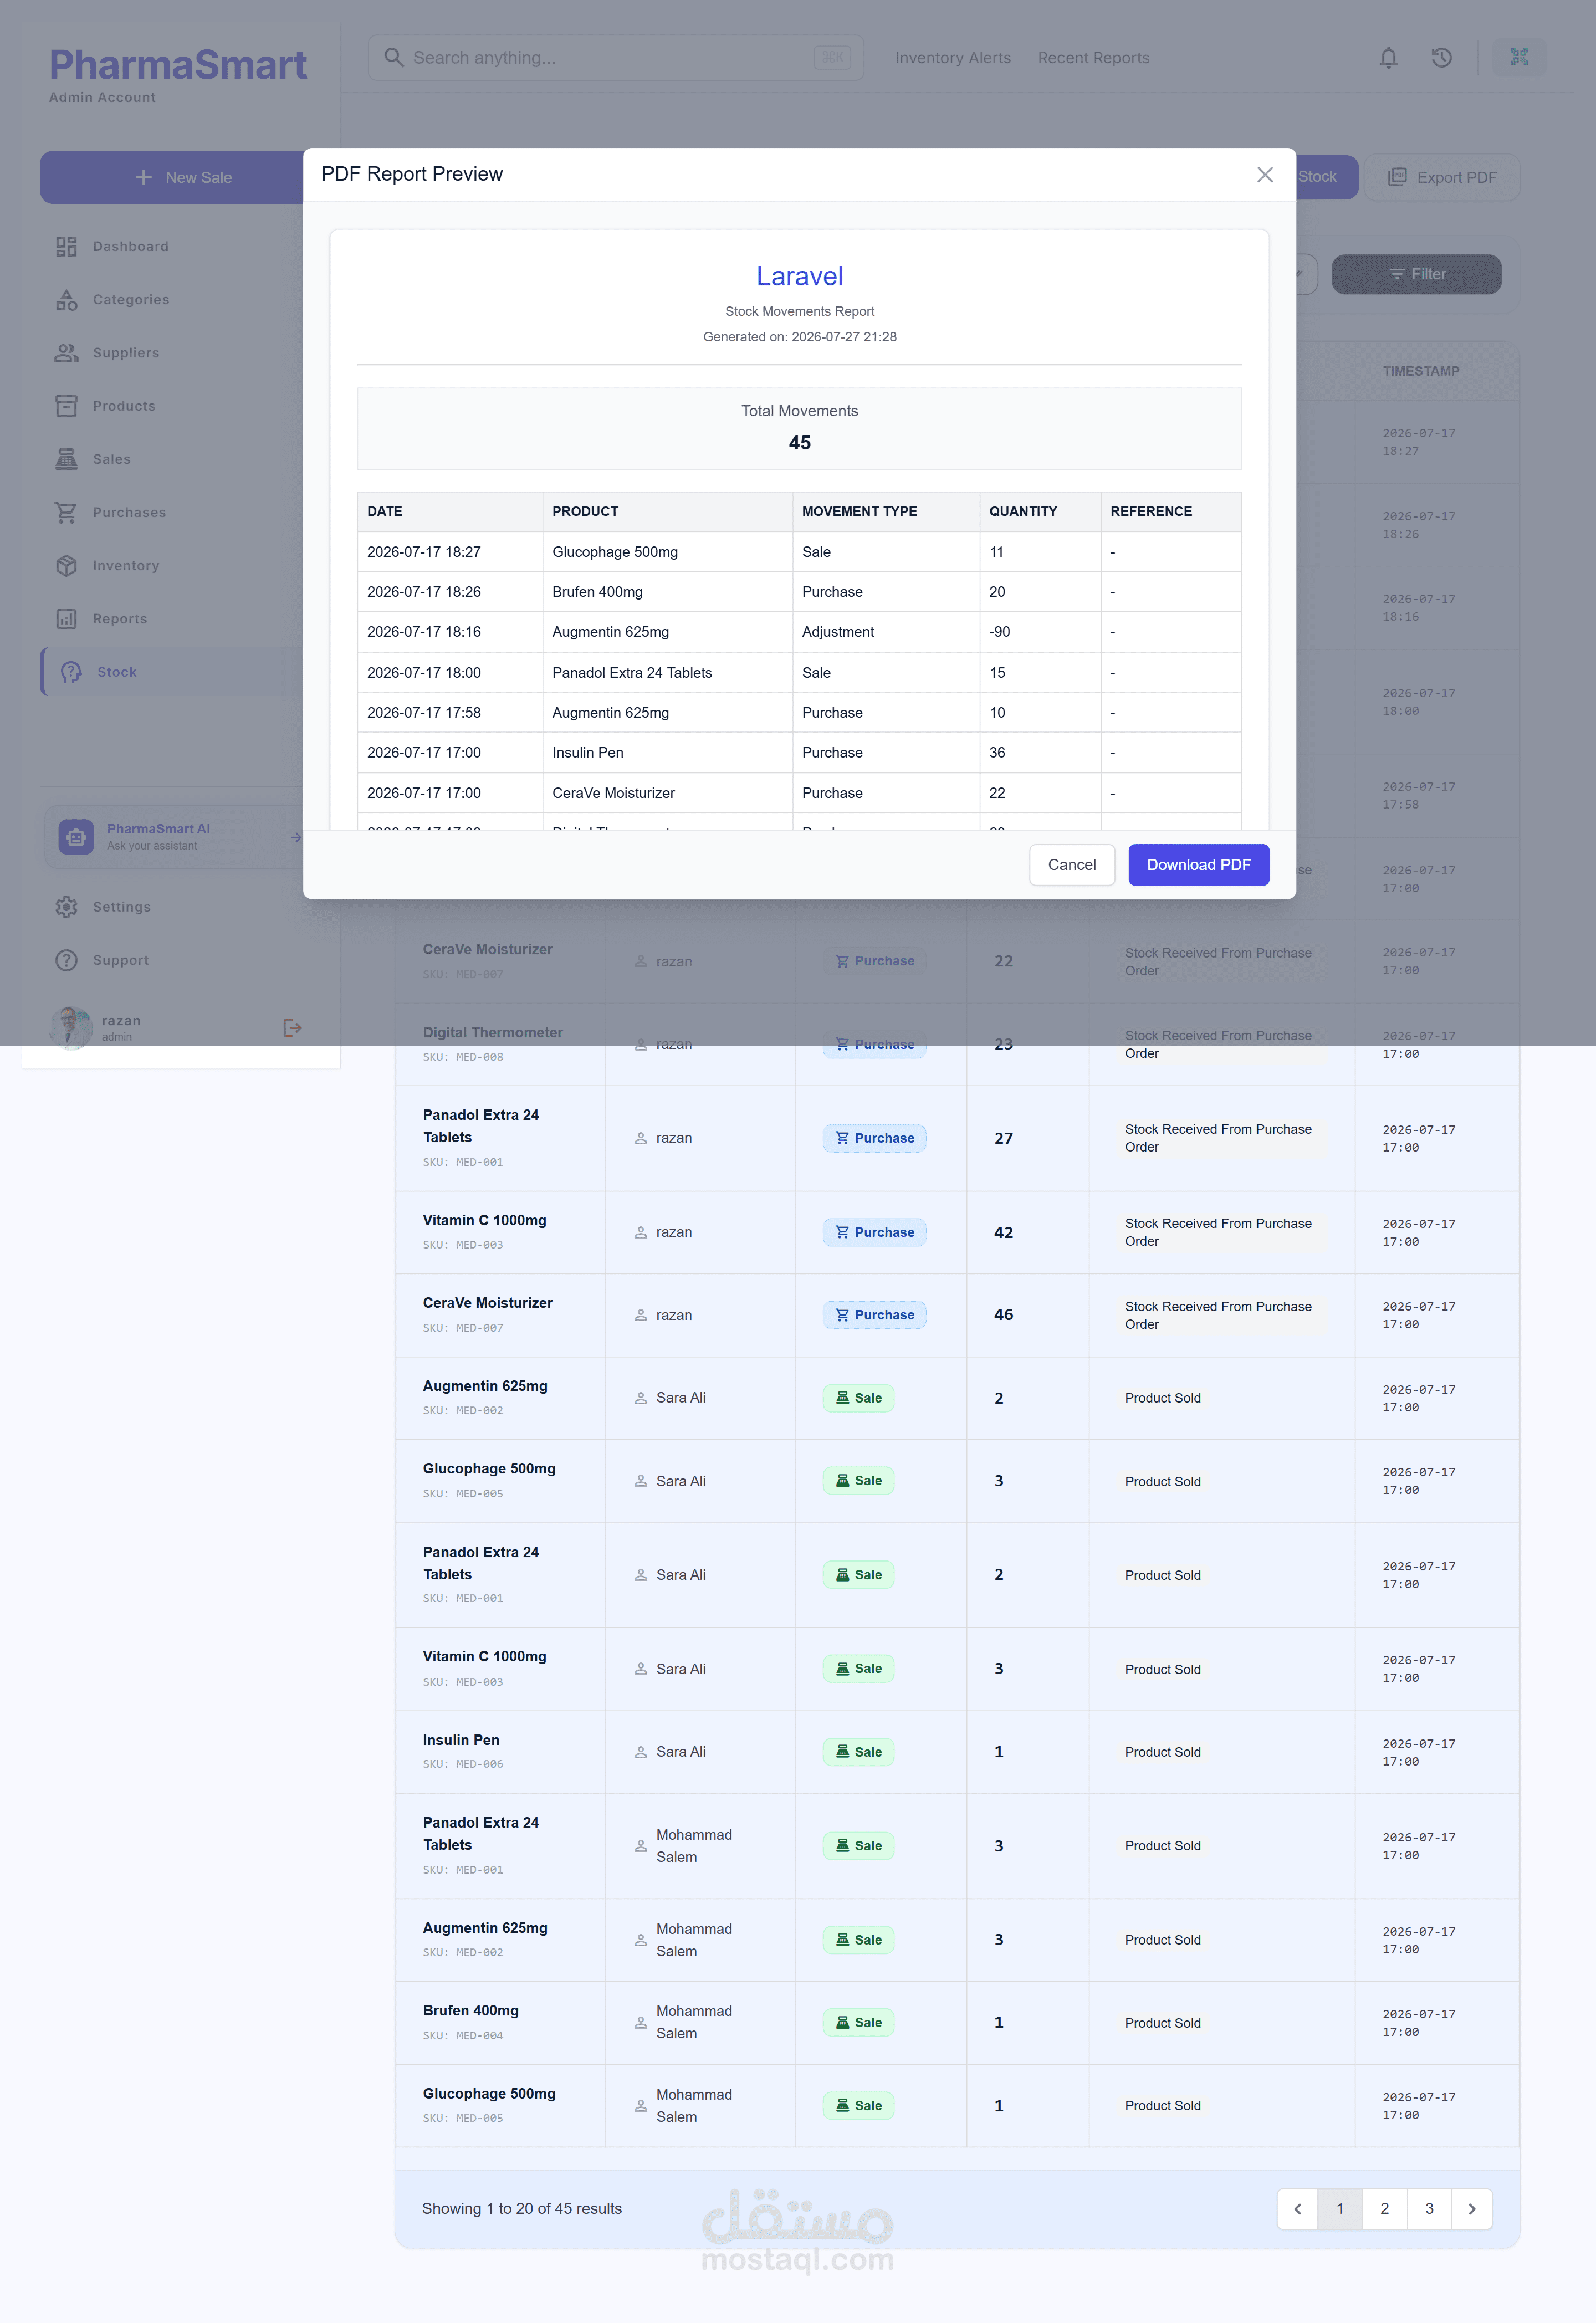
Task: Click the logout icon beside razan
Action: click(x=292, y=1028)
